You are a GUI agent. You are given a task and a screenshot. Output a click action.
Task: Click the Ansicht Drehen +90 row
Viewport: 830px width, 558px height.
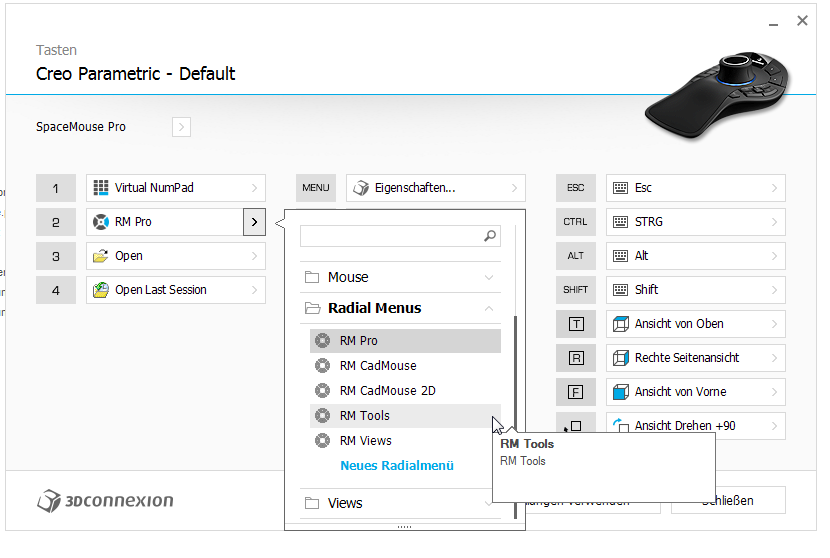tap(696, 426)
